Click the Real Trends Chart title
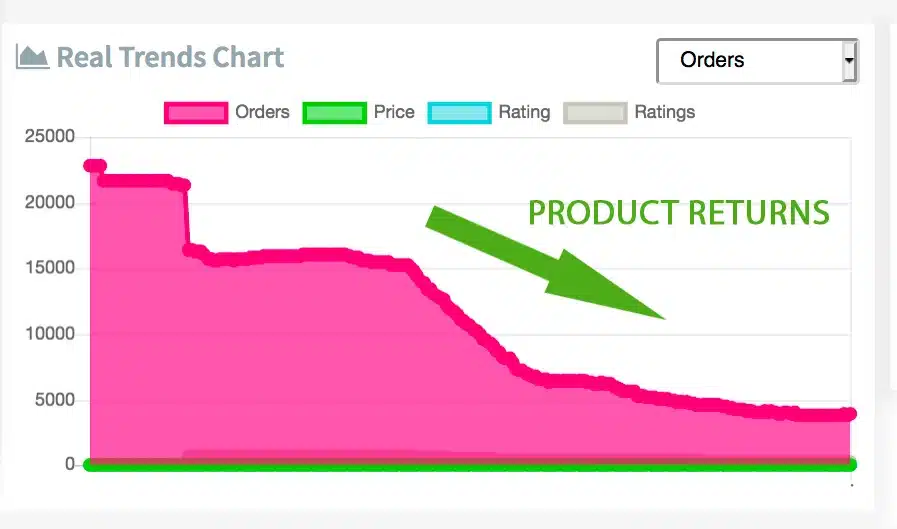Screen dimensions: 897x529 170,57
